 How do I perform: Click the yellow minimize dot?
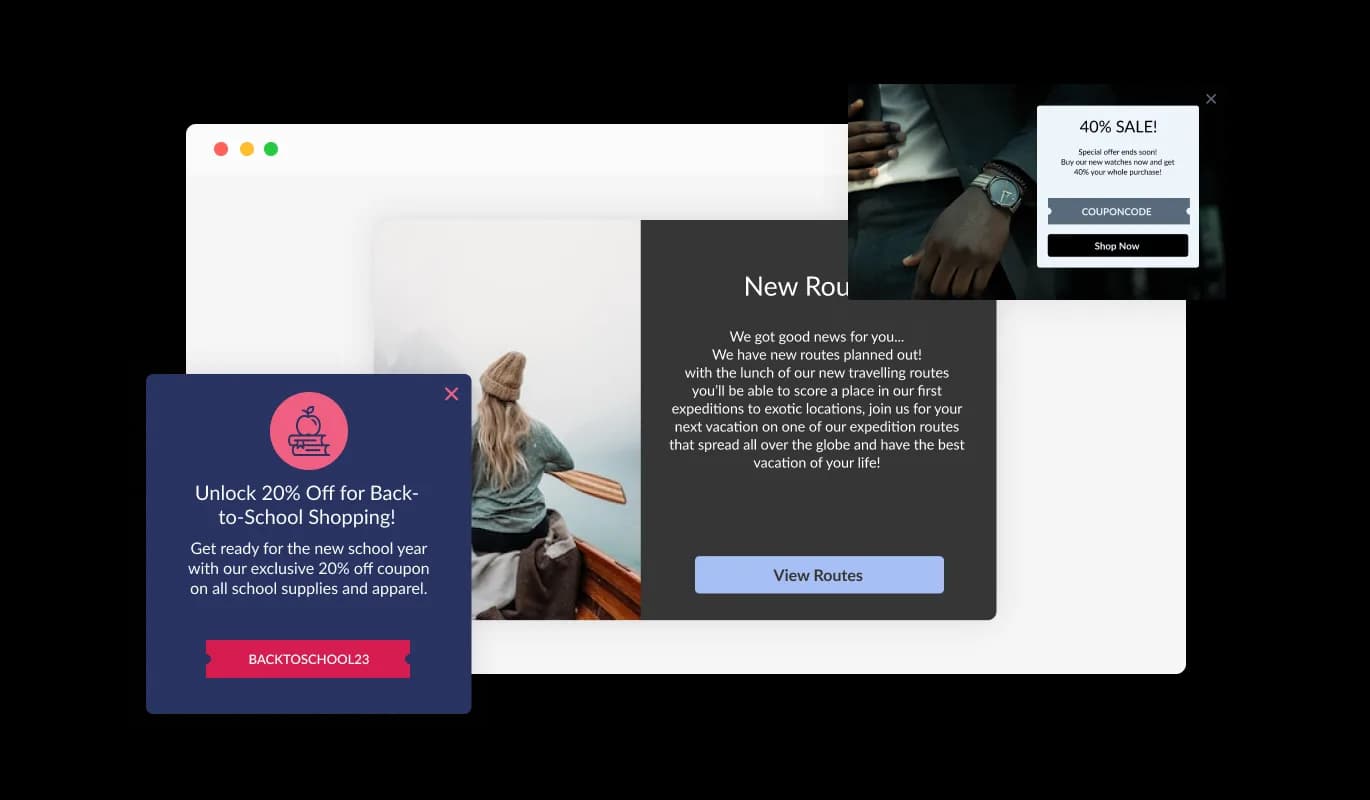247,149
